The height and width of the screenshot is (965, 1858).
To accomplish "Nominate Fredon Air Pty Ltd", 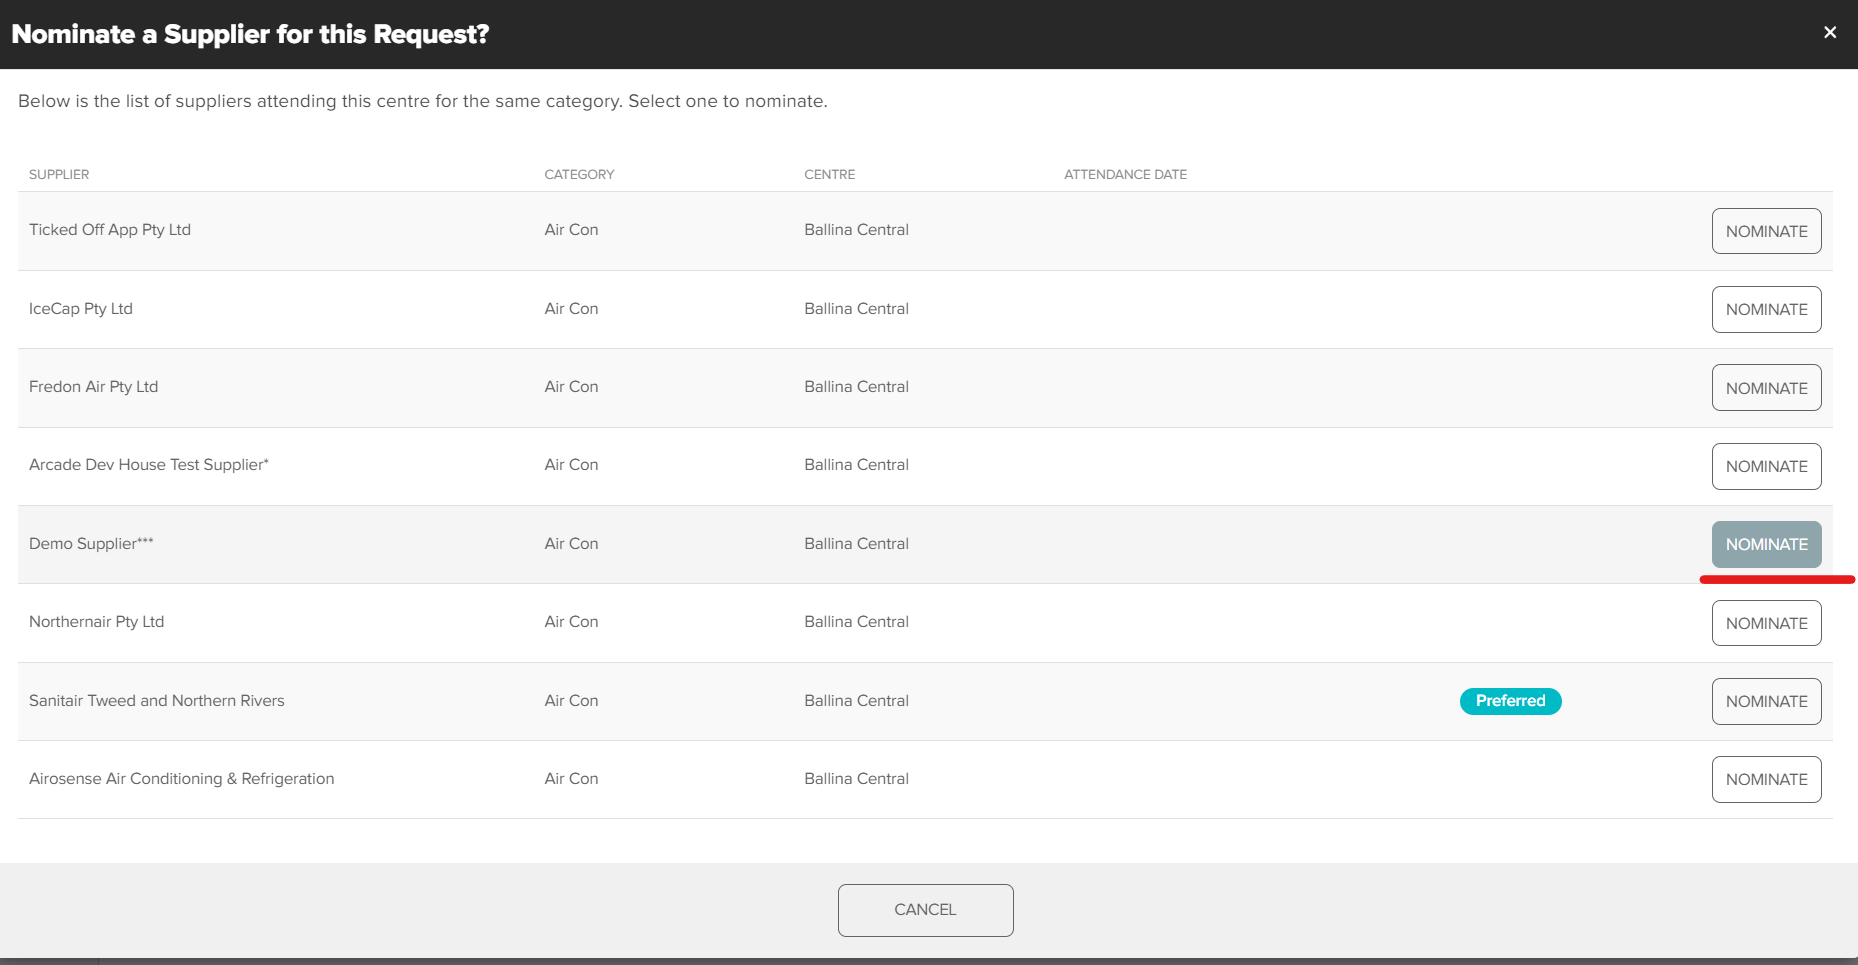I will 1766,388.
